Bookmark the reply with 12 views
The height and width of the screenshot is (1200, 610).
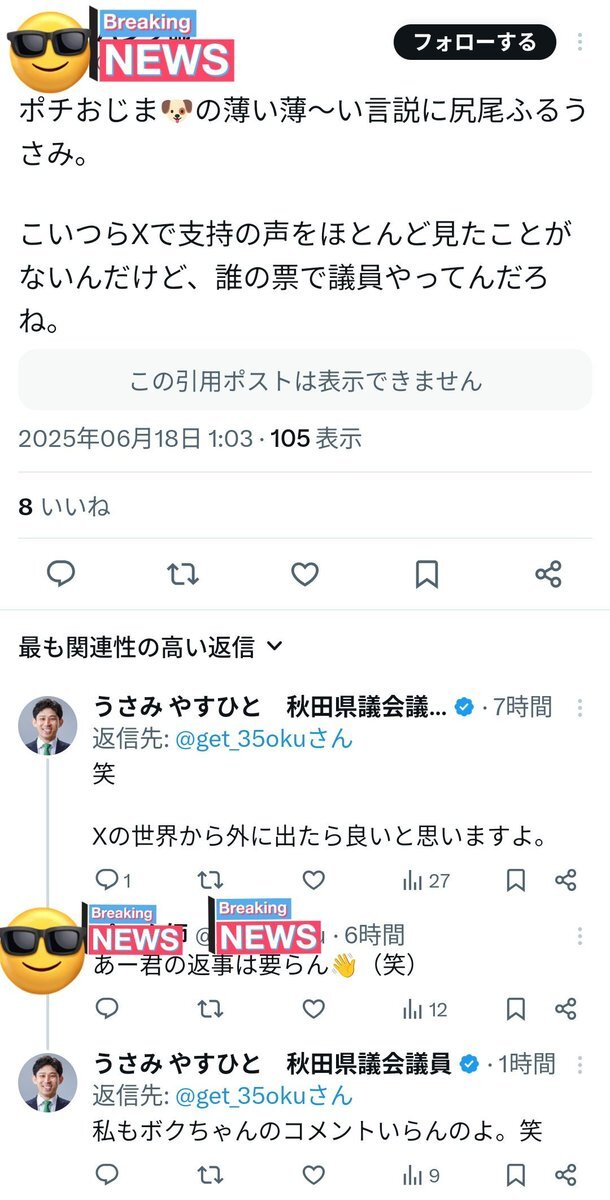(516, 1009)
